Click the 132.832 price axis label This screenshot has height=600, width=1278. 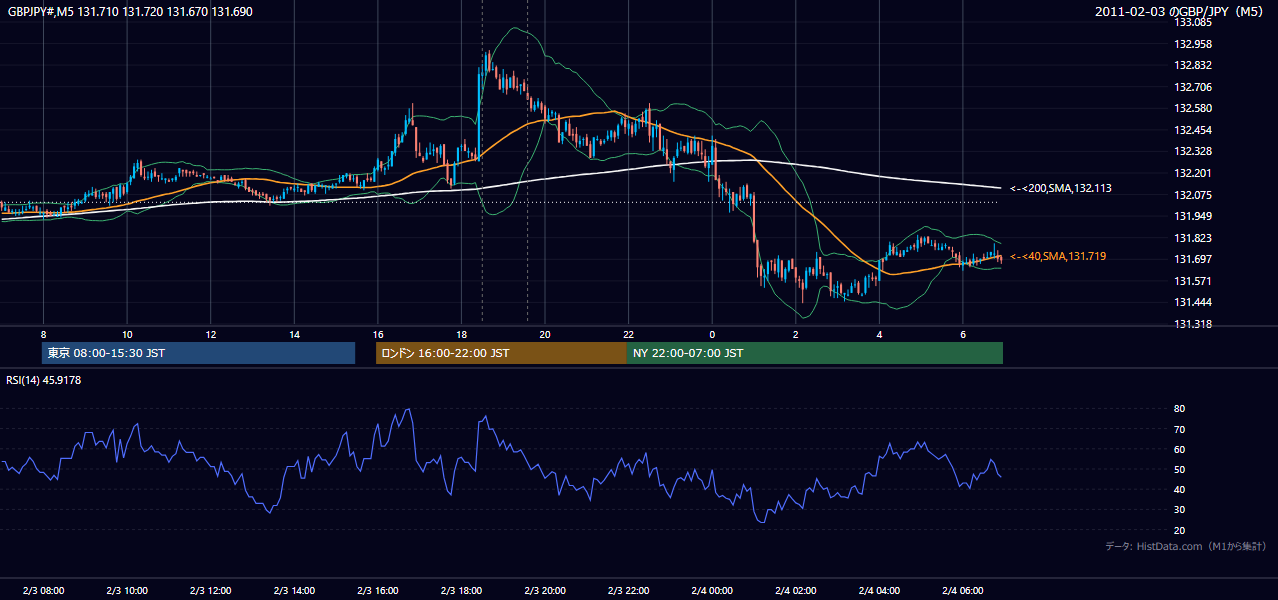(x=1193, y=65)
